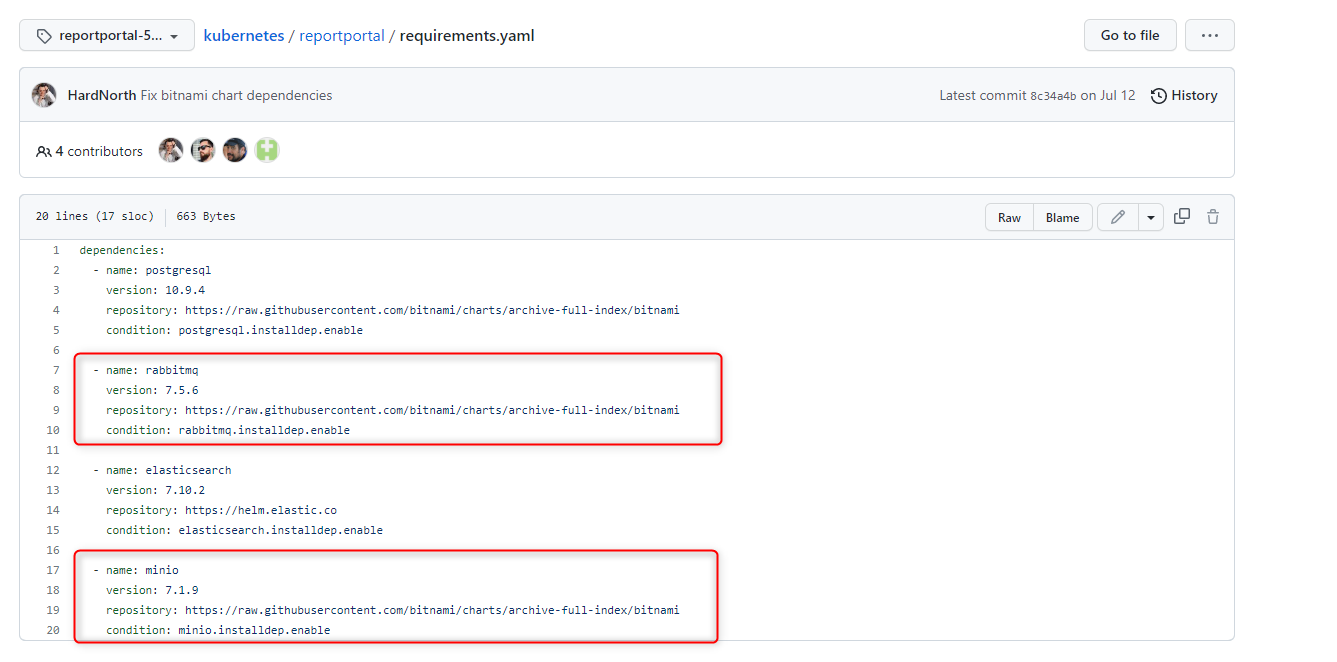This screenshot has width=1337, height=662.
Task: Open the reportportal-5 tag selector dropdown
Action: point(106,34)
